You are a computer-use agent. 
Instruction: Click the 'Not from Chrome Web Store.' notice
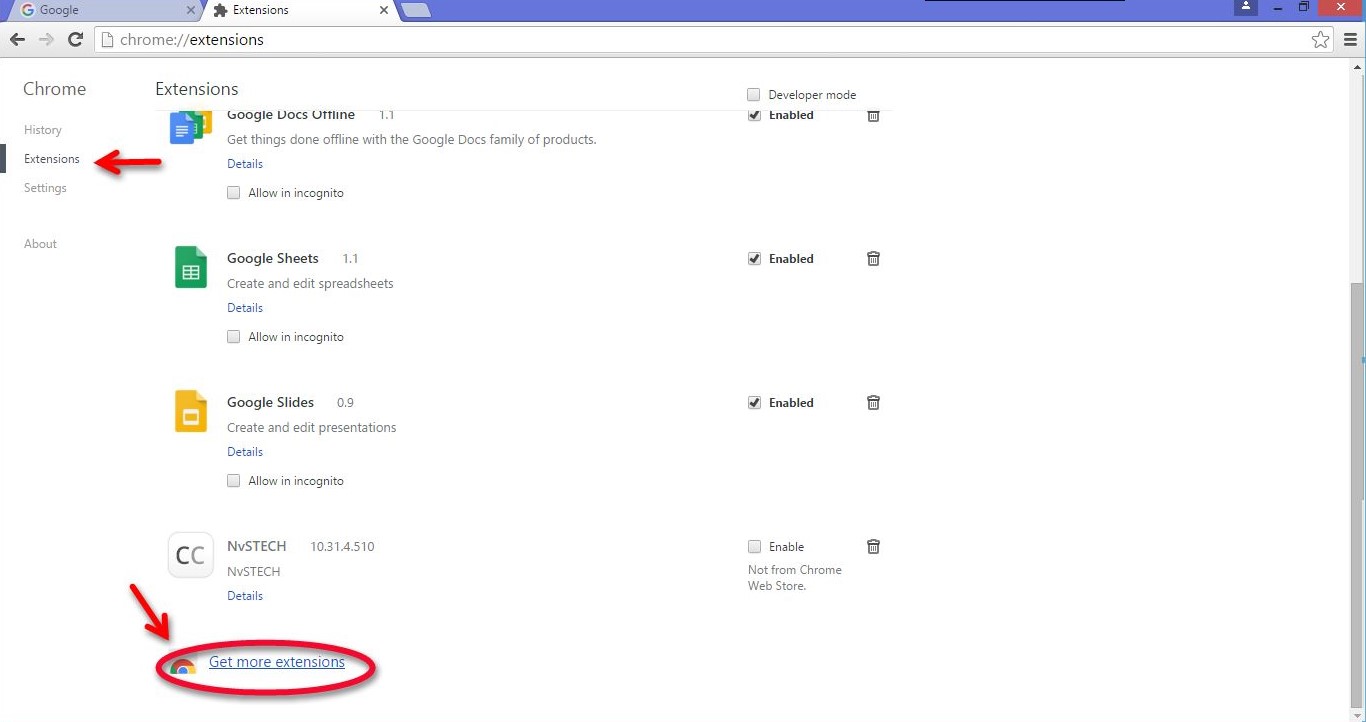coord(795,578)
